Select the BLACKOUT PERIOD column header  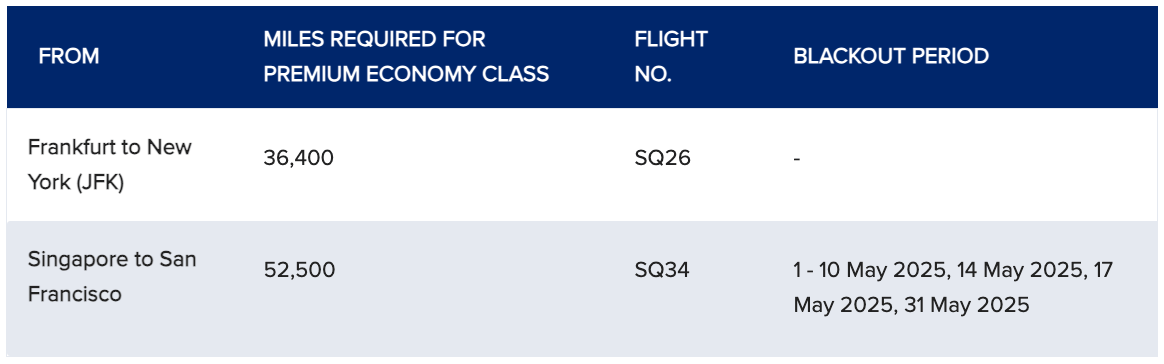(891, 56)
